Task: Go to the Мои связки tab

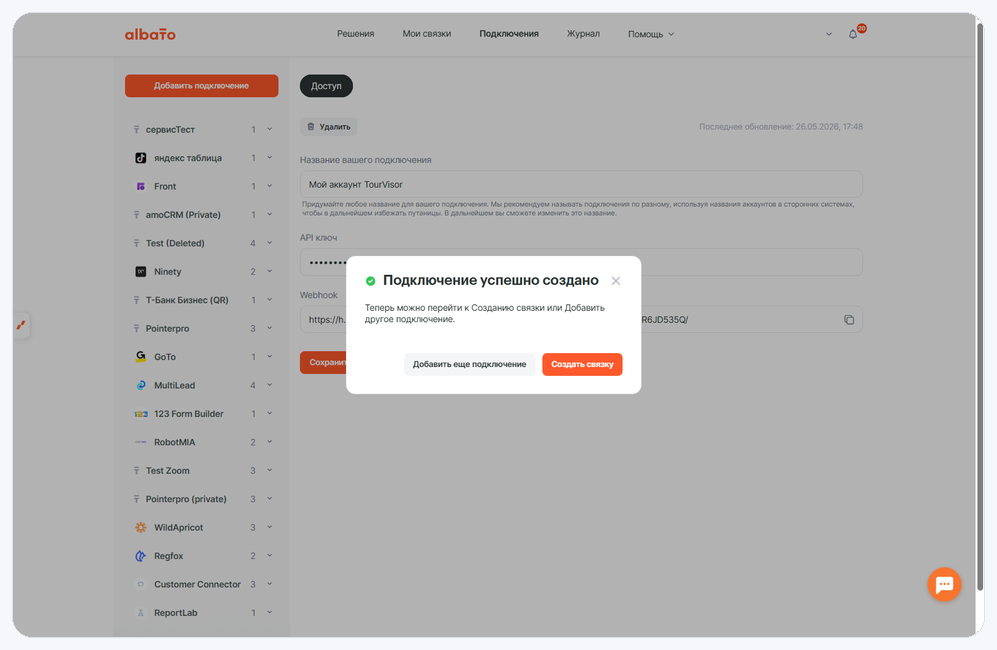Action: click(x=427, y=34)
